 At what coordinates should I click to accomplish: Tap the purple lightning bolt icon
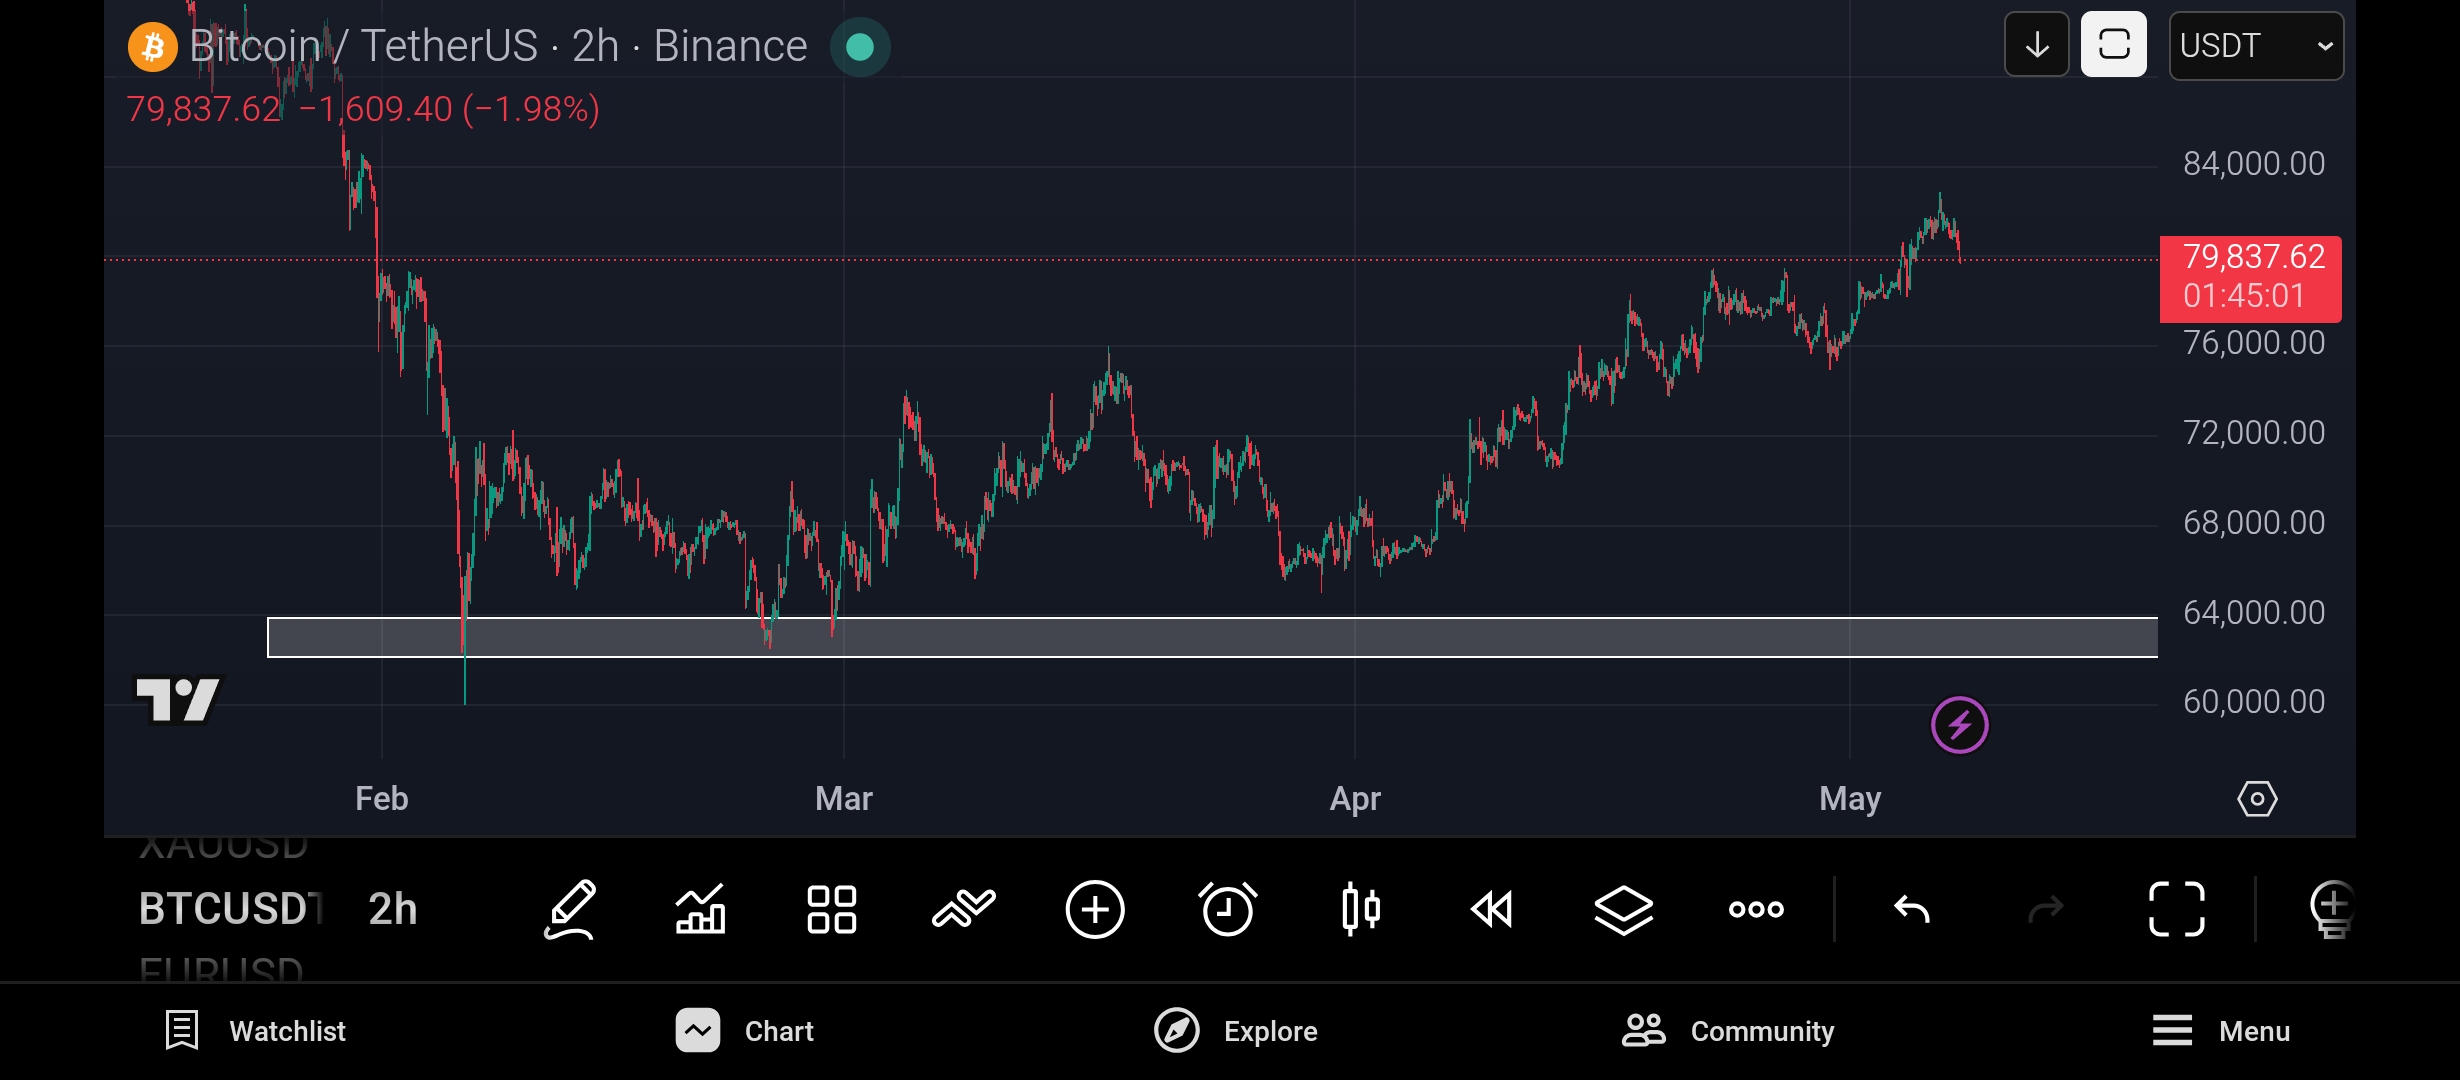[x=1960, y=725]
